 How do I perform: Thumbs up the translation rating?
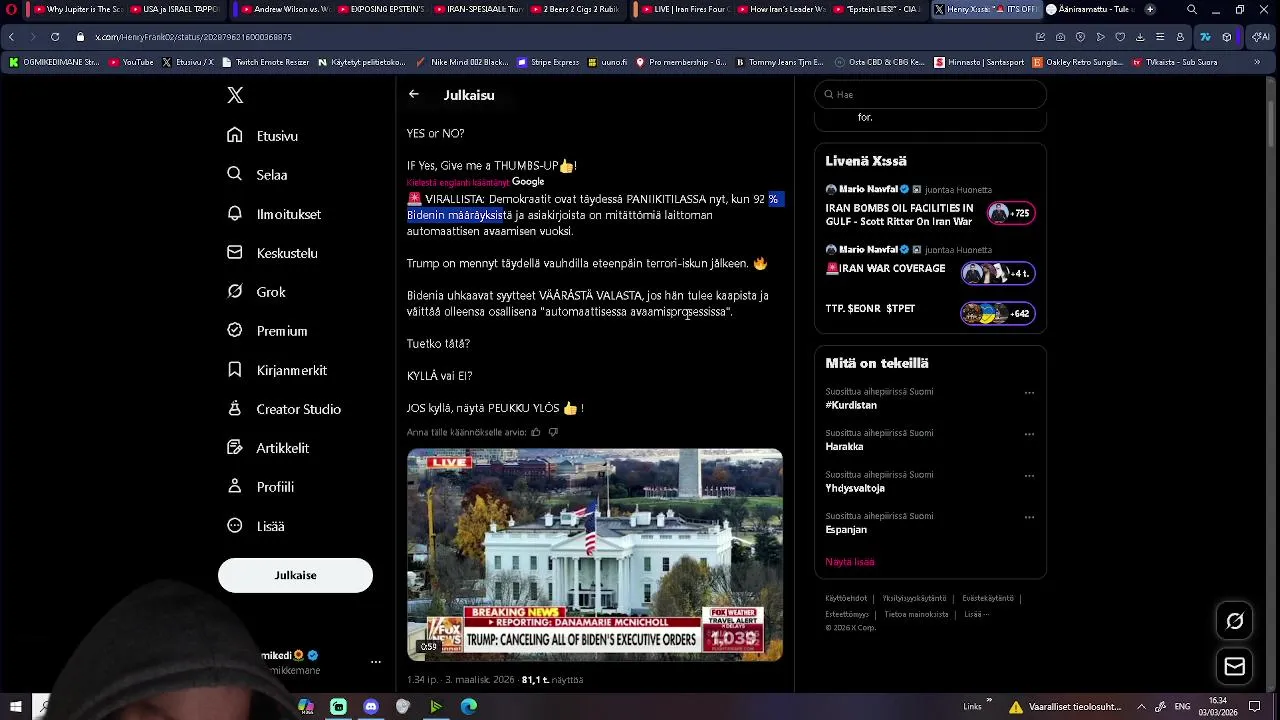[536, 432]
